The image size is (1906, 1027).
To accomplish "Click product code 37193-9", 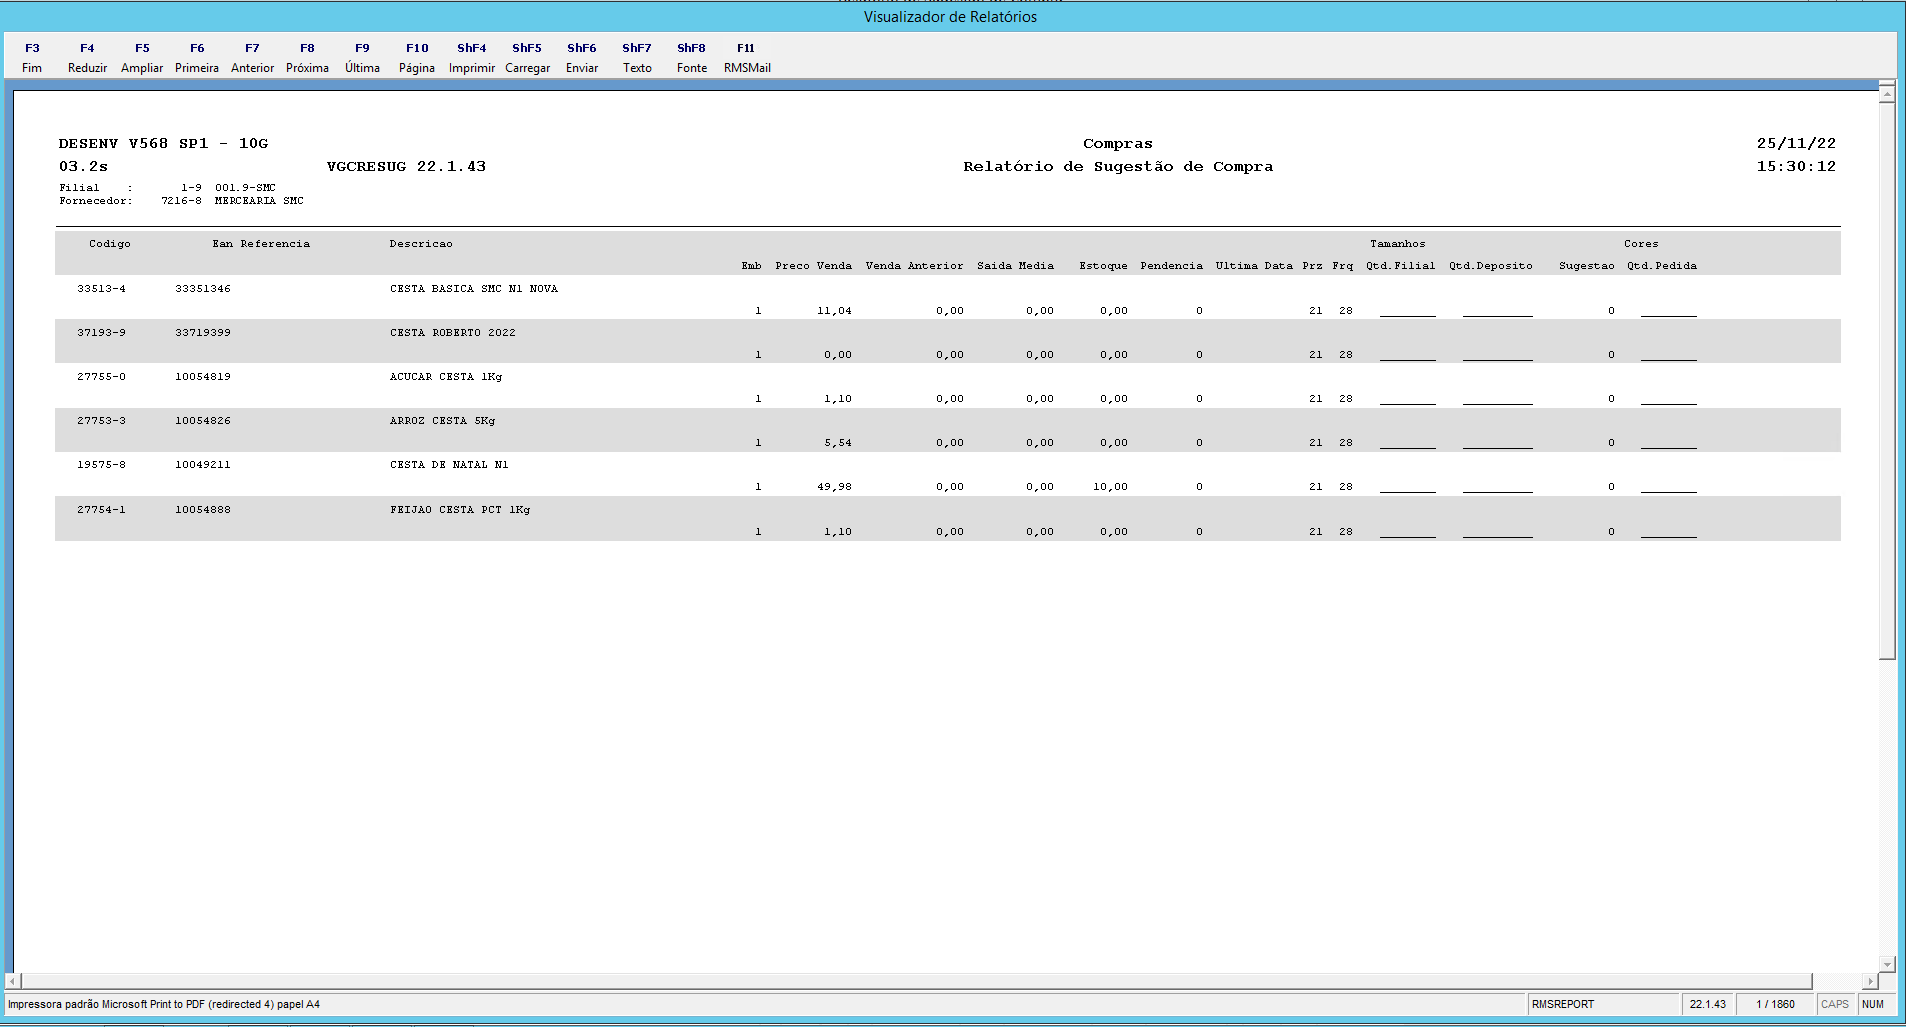I will (102, 333).
